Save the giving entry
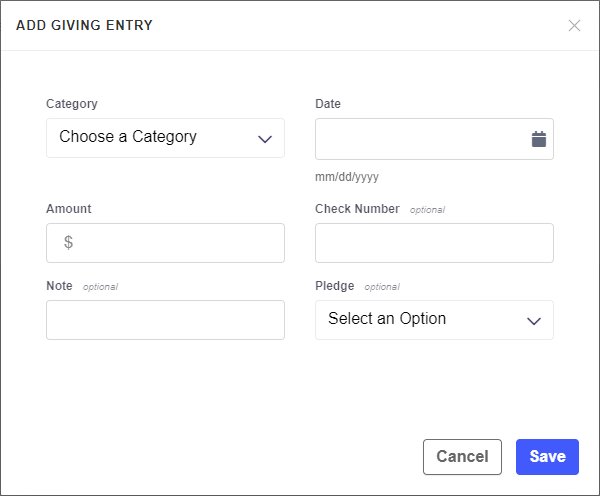The height and width of the screenshot is (496, 600). (547, 457)
